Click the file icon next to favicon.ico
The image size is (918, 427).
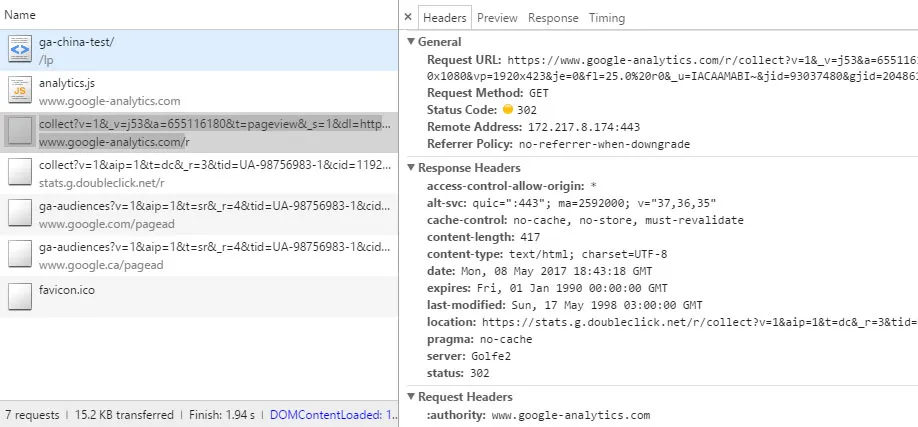20,296
